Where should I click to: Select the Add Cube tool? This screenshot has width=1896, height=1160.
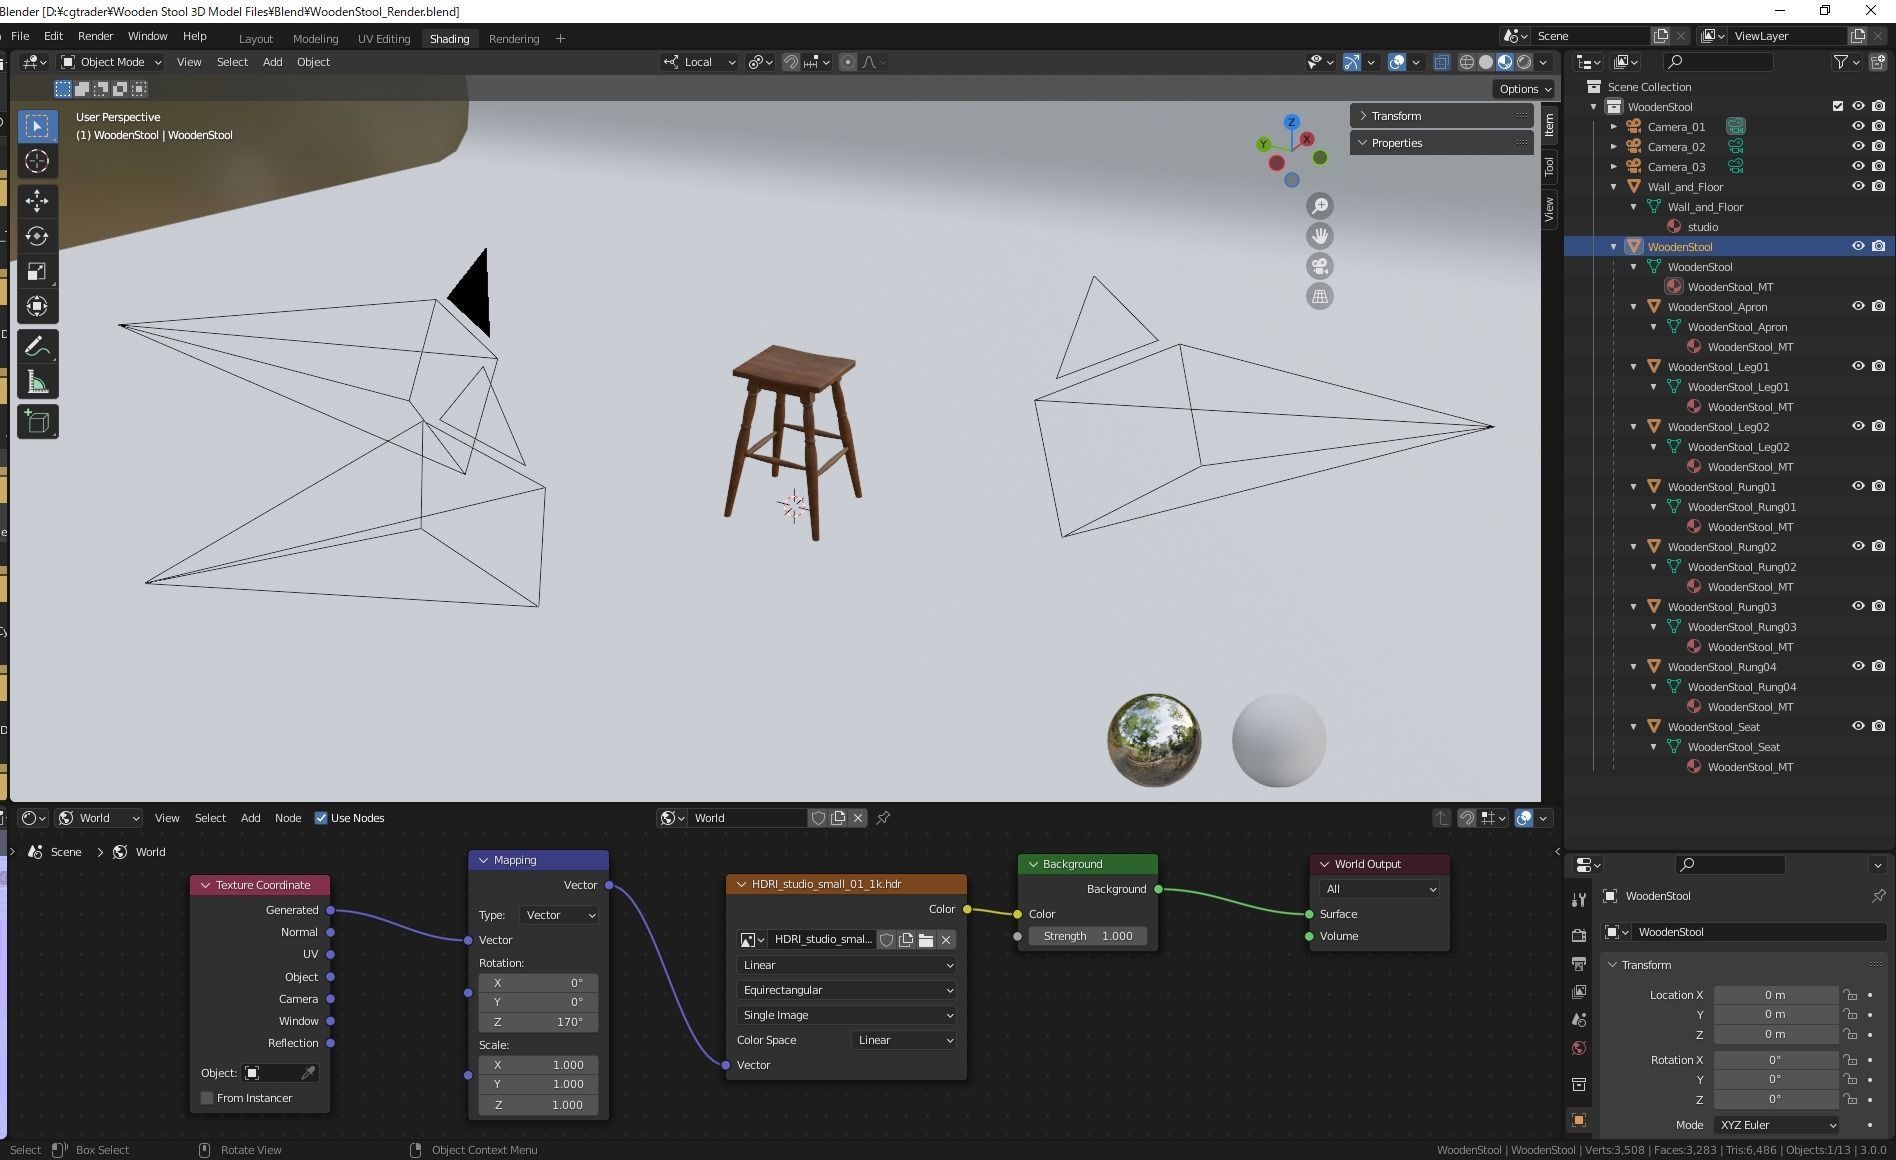point(37,422)
